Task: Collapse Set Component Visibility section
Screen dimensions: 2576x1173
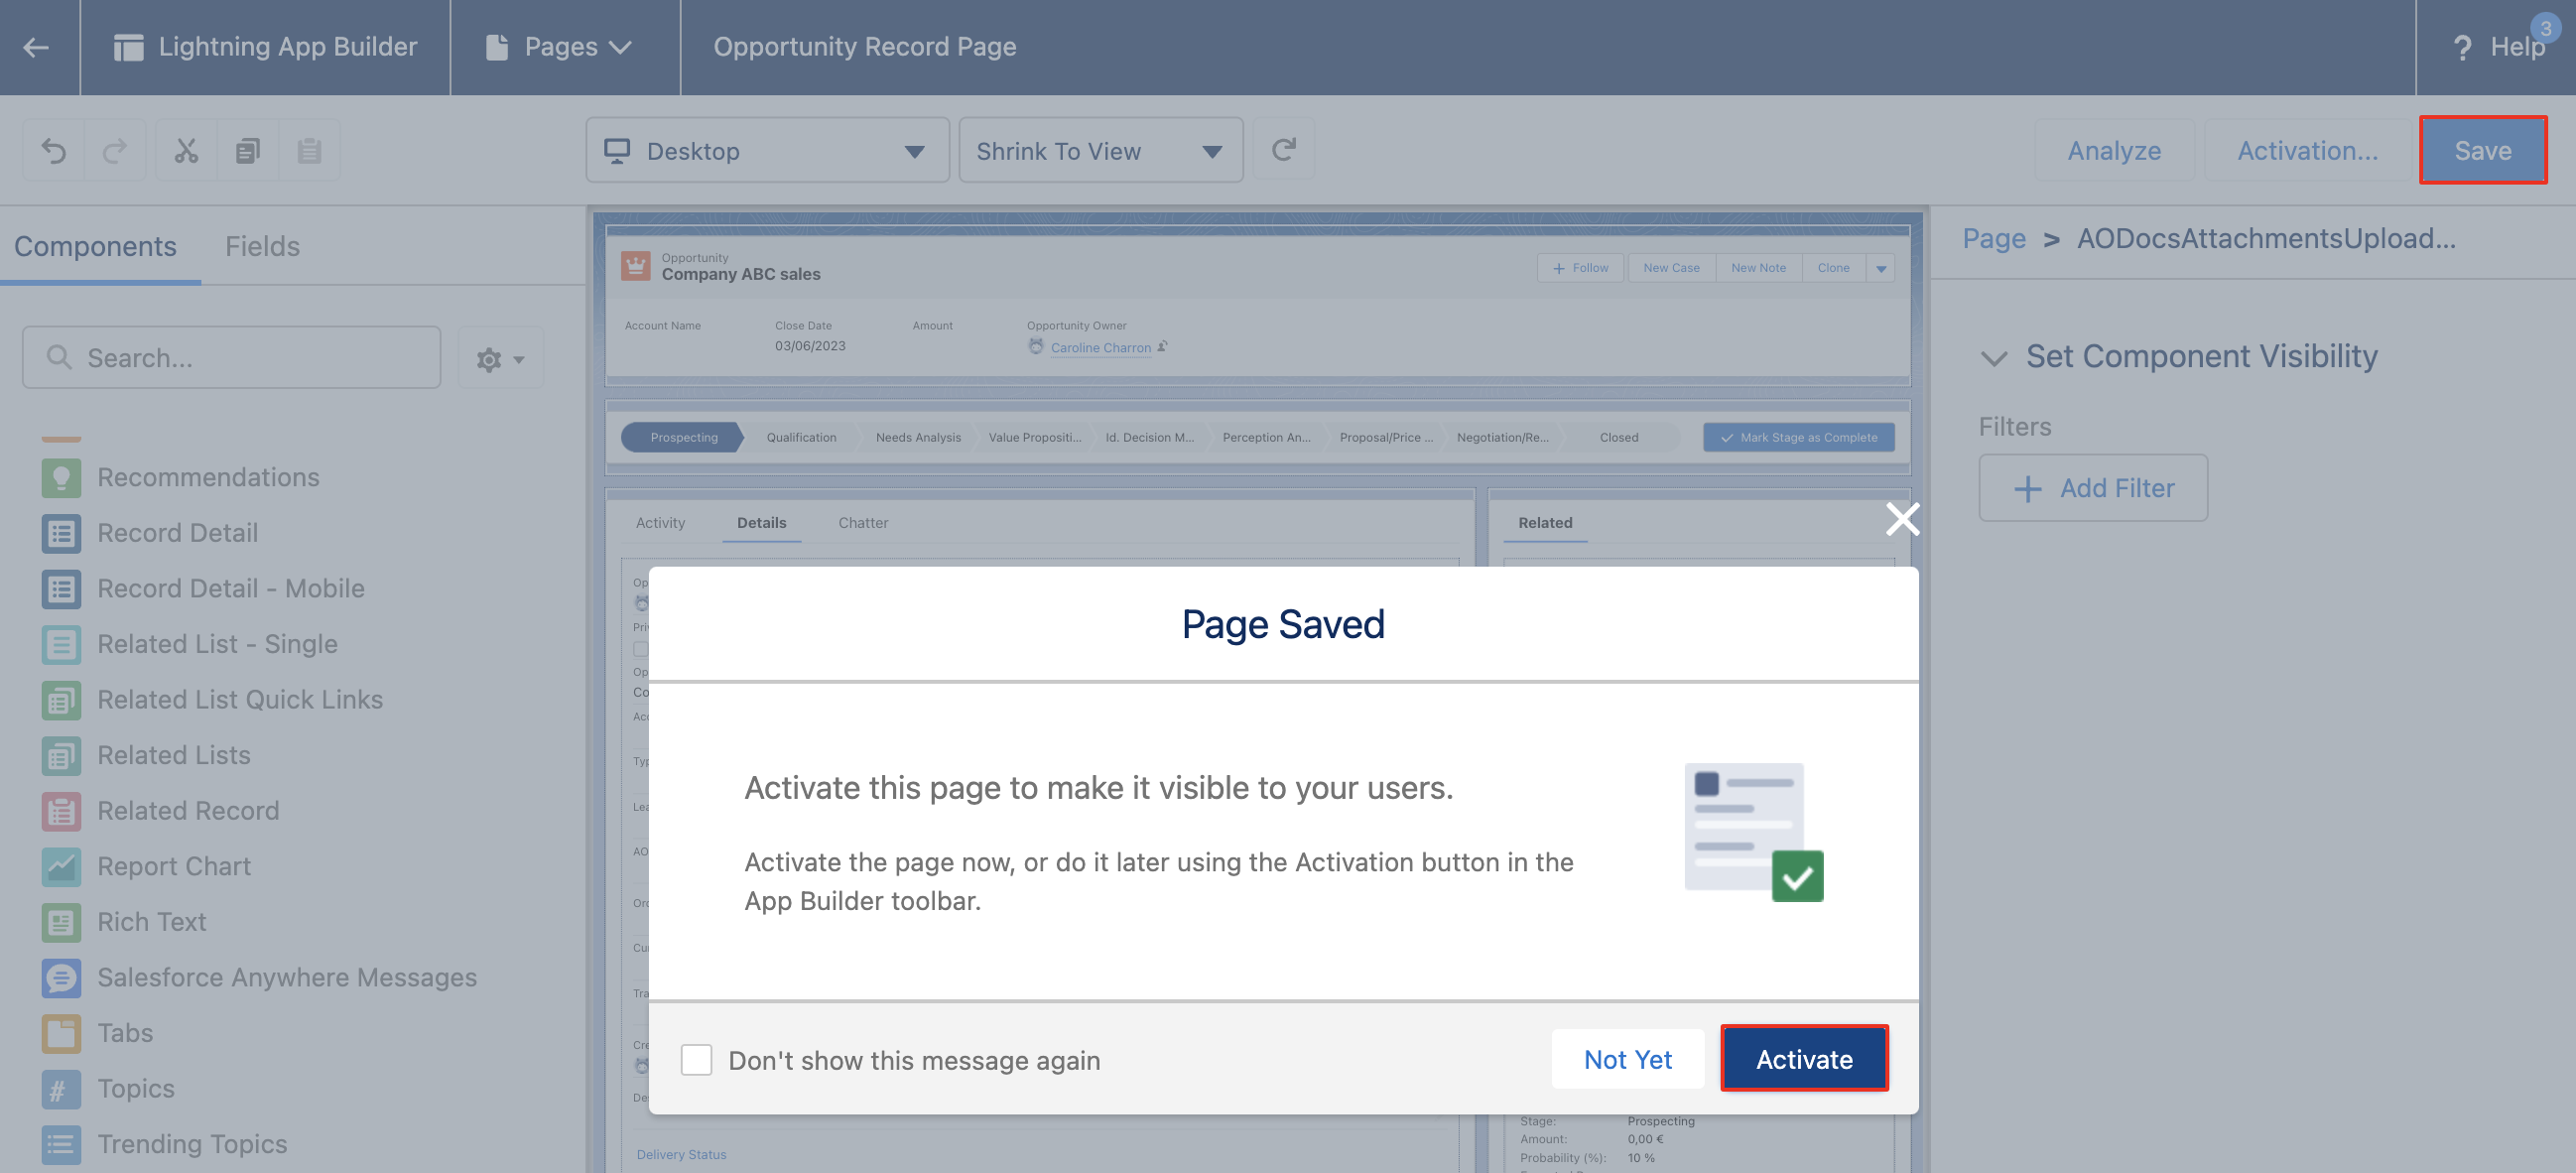Action: coord(1994,357)
